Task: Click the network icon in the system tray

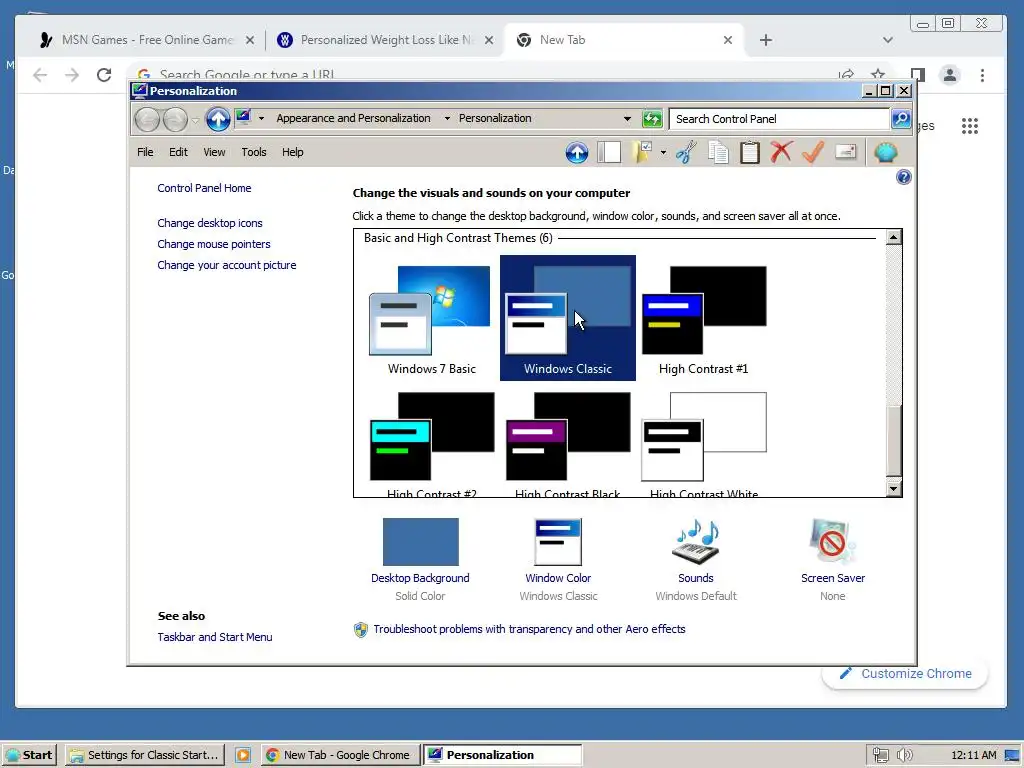Action: pyautogui.click(x=880, y=755)
